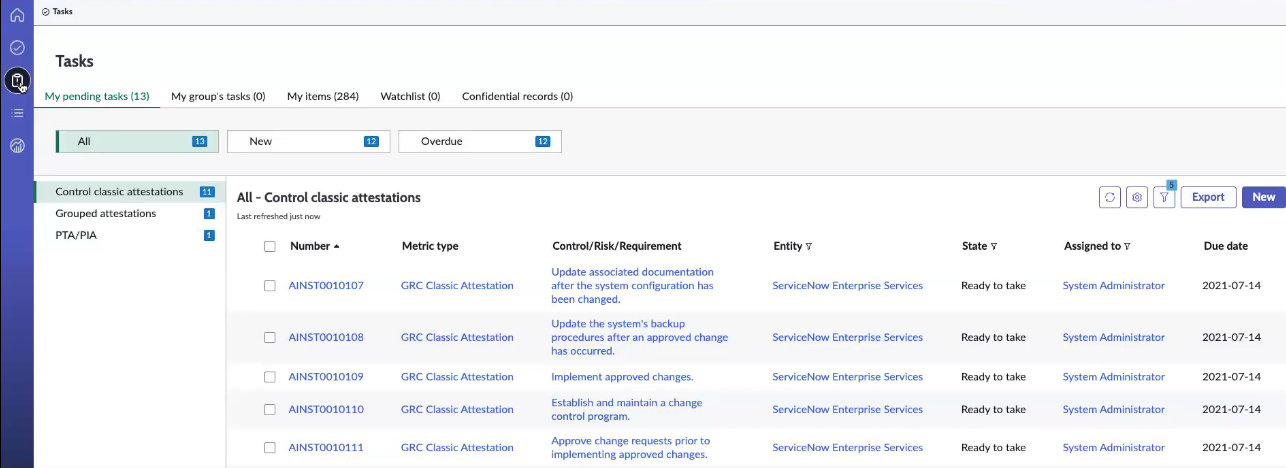Check the box for AINST0010110
Image resolution: width=1286 pixels, height=468 pixels.
(270, 409)
